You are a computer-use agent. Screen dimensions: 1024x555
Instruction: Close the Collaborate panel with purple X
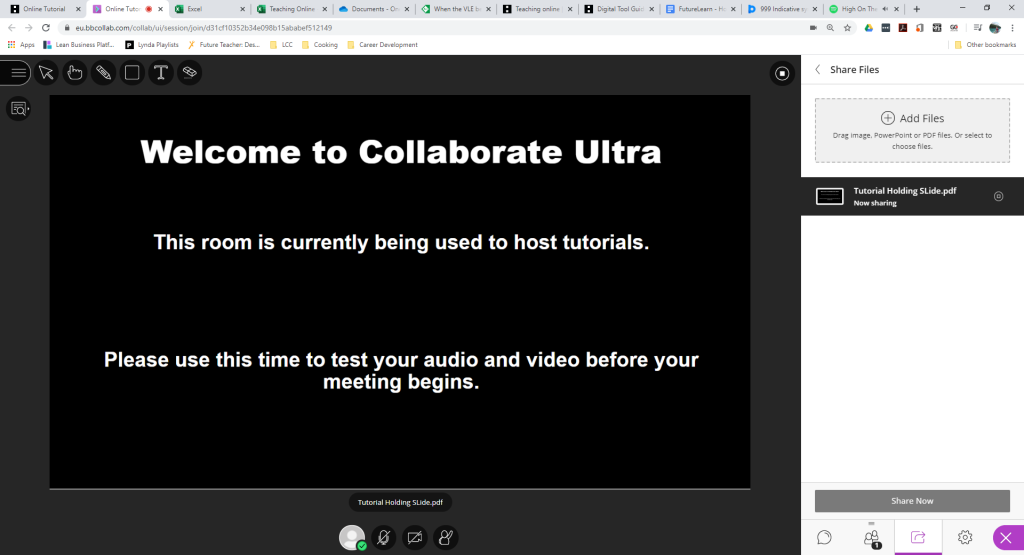1006,538
